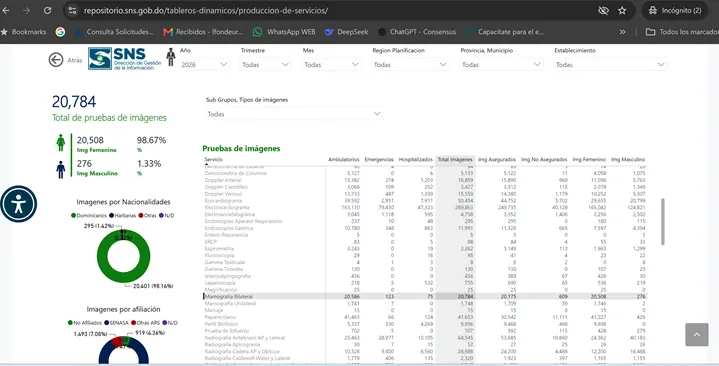Sort by Img No Asegurados column header

tap(544, 160)
